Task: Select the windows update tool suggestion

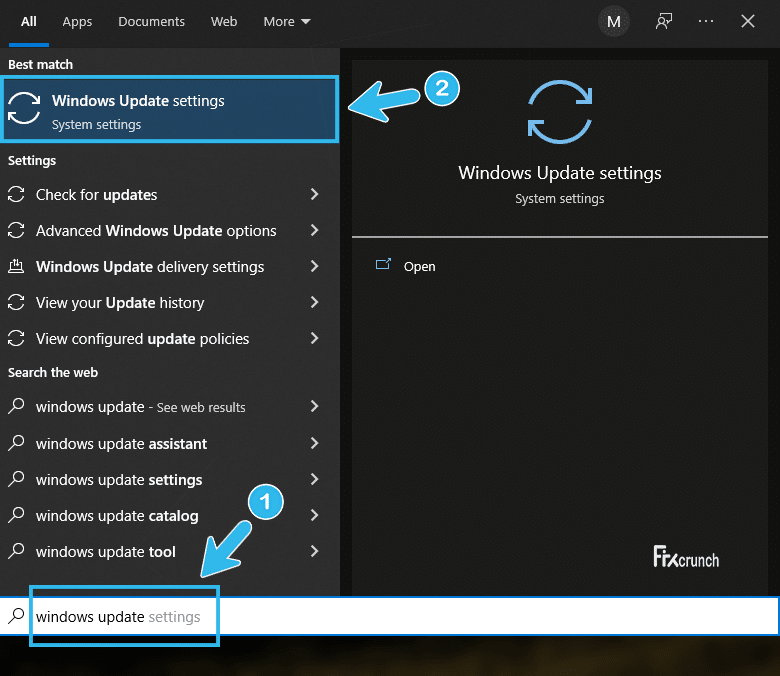Action: coord(170,551)
